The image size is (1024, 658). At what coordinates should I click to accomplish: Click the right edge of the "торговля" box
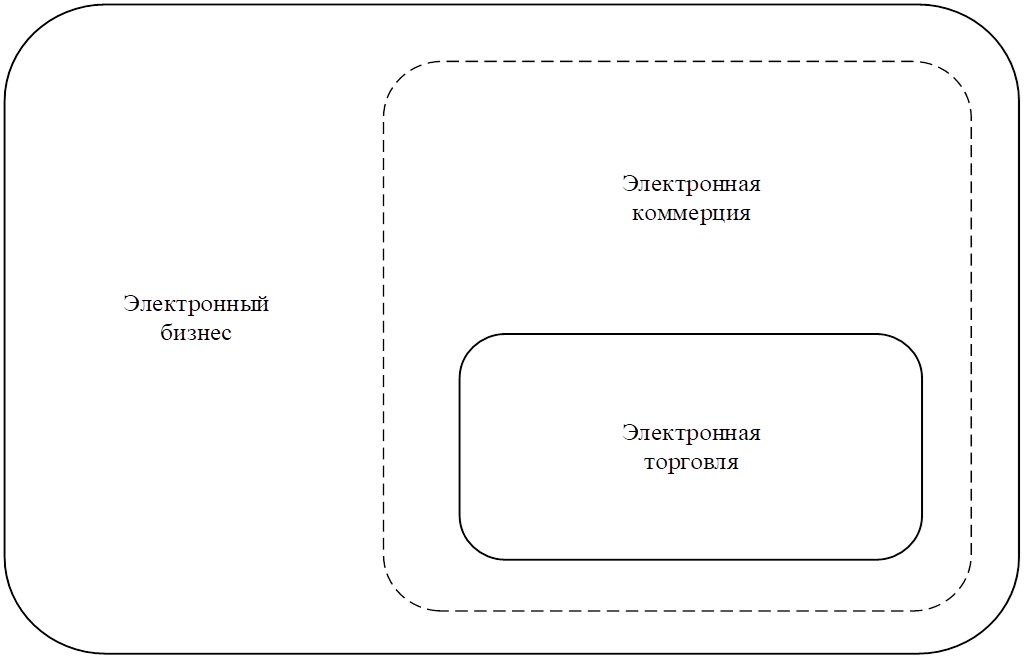pos(922,446)
